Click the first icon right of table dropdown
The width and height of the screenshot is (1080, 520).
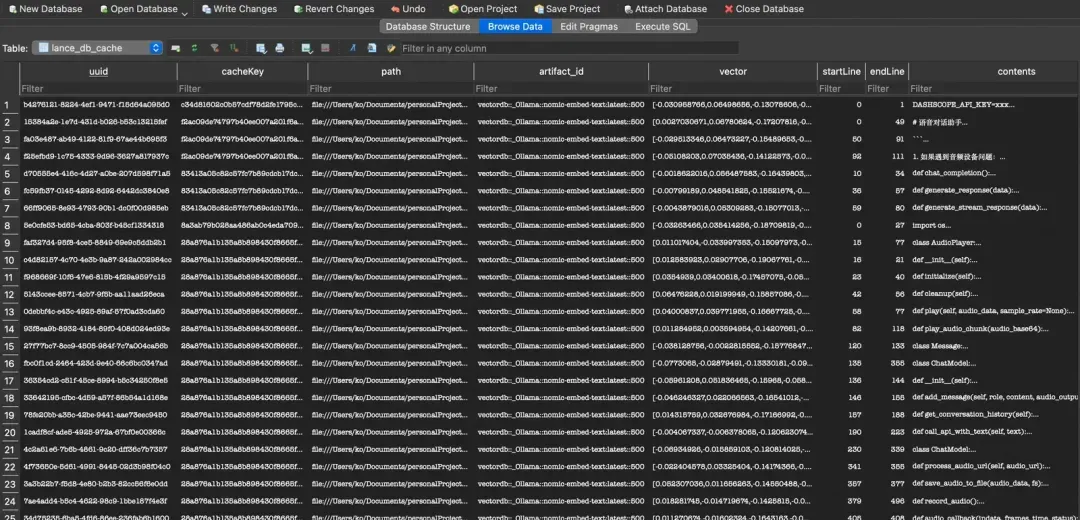click(x=176, y=48)
